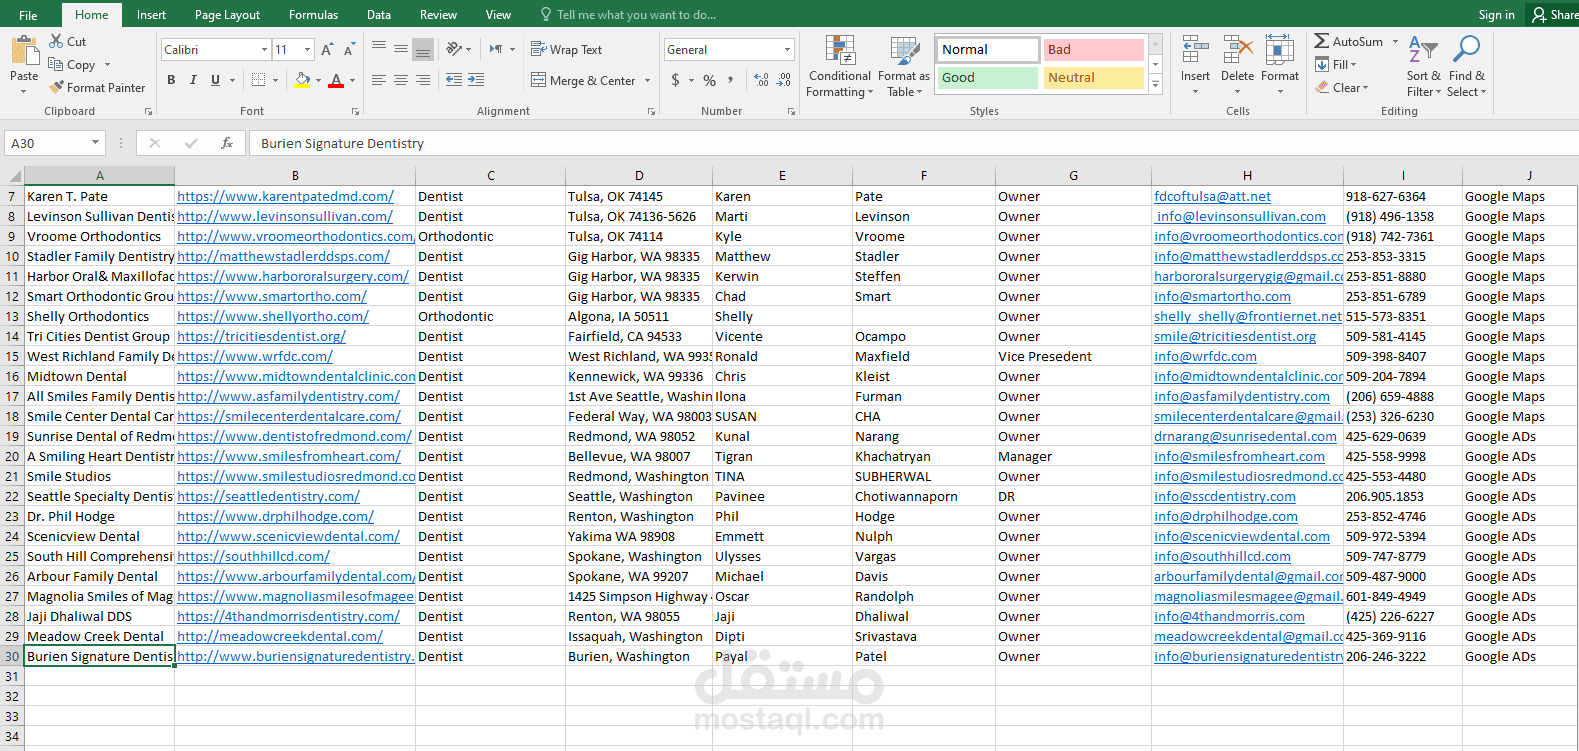Viewport: 1579px width, 751px height.
Task: Open Find & Select binoculars menu
Action: pyautogui.click(x=1467, y=66)
